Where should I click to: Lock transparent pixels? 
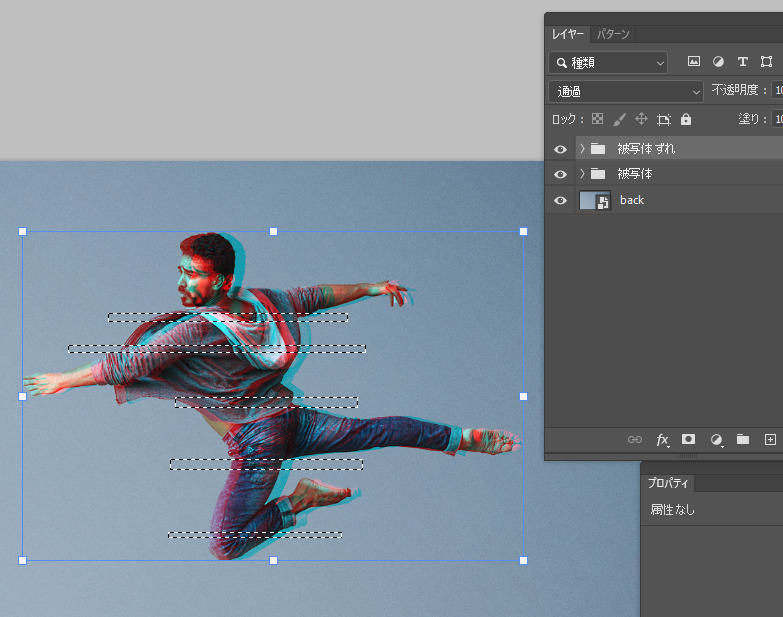click(599, 119)
